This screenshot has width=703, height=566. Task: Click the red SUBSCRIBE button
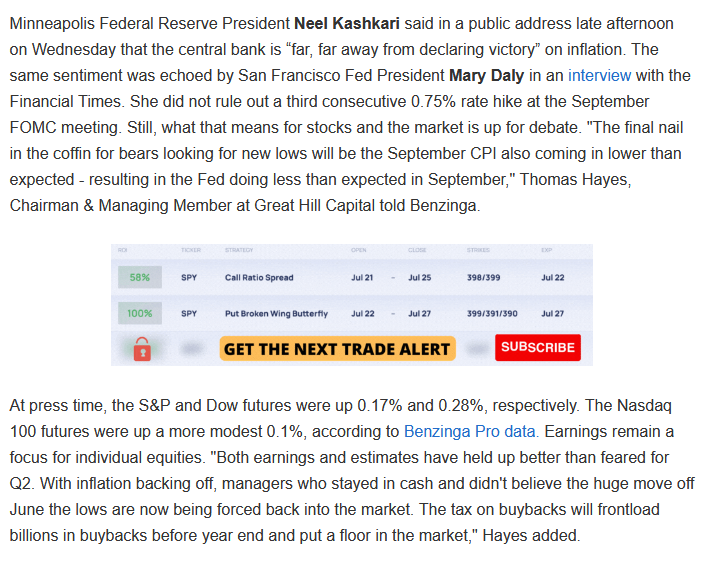538,347
